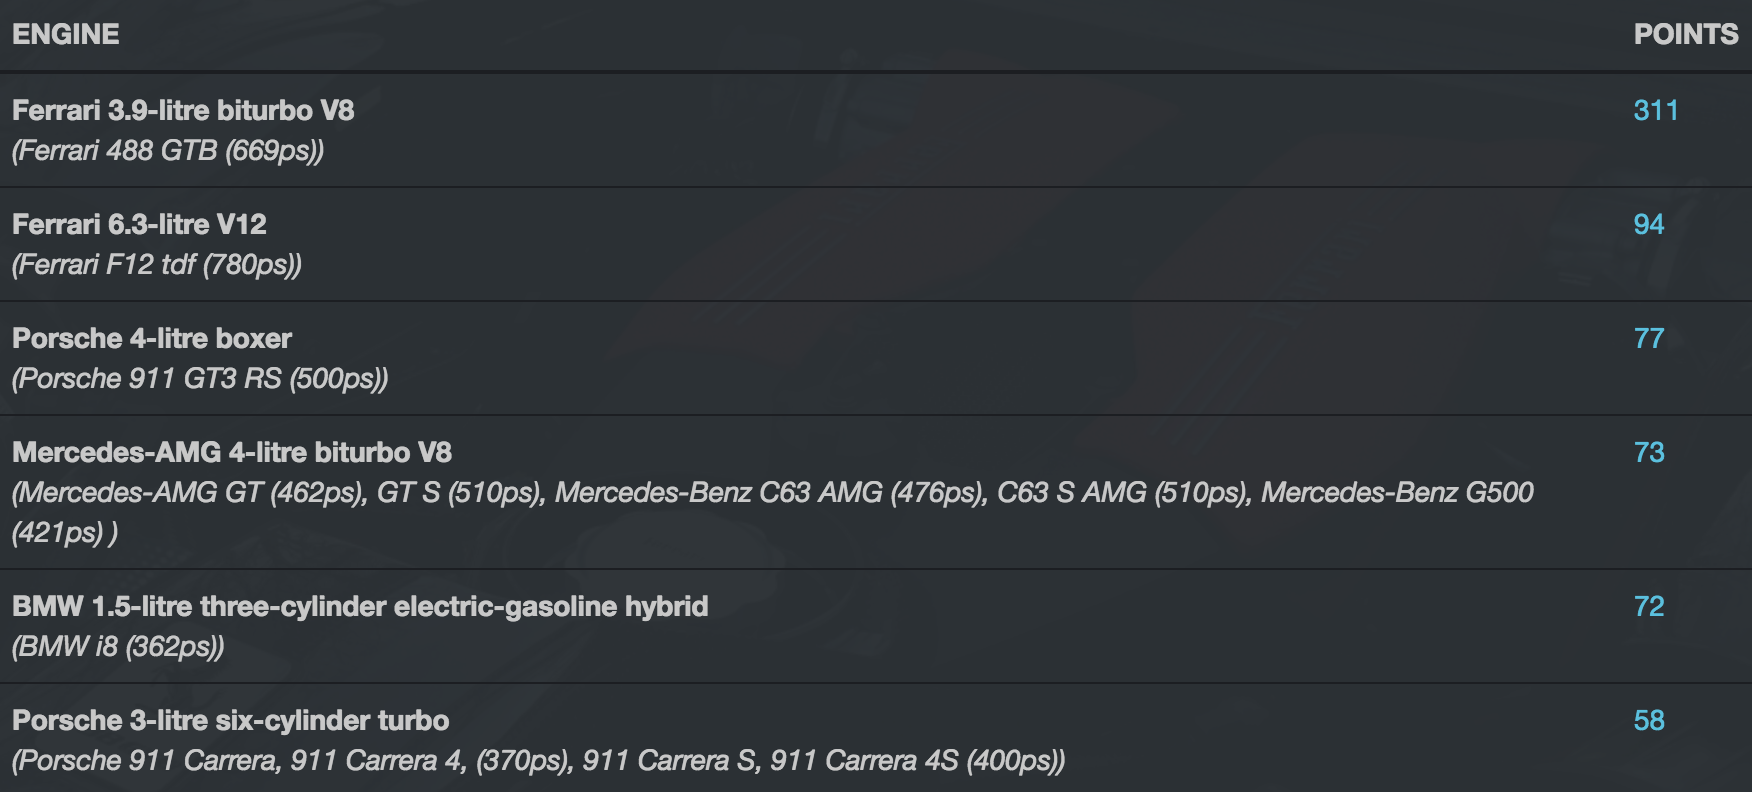
Task: Click the 72 points value
Action: (1649, 606)
